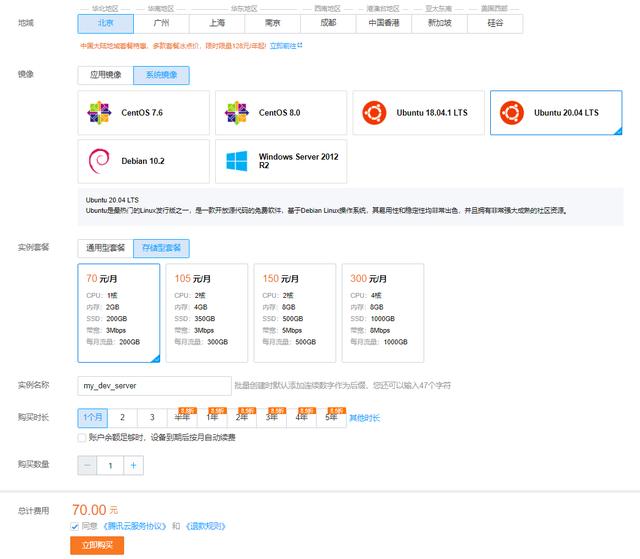Screen dimensions: 640x559
Task: Select the 4年 duration option
Action: tap(301, 417)
